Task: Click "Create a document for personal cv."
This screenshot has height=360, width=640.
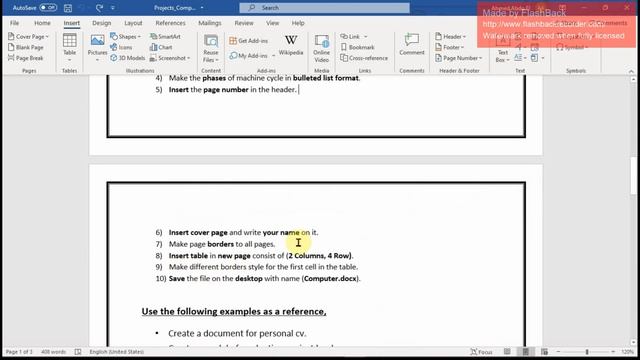Action: [x=237, y=333]
